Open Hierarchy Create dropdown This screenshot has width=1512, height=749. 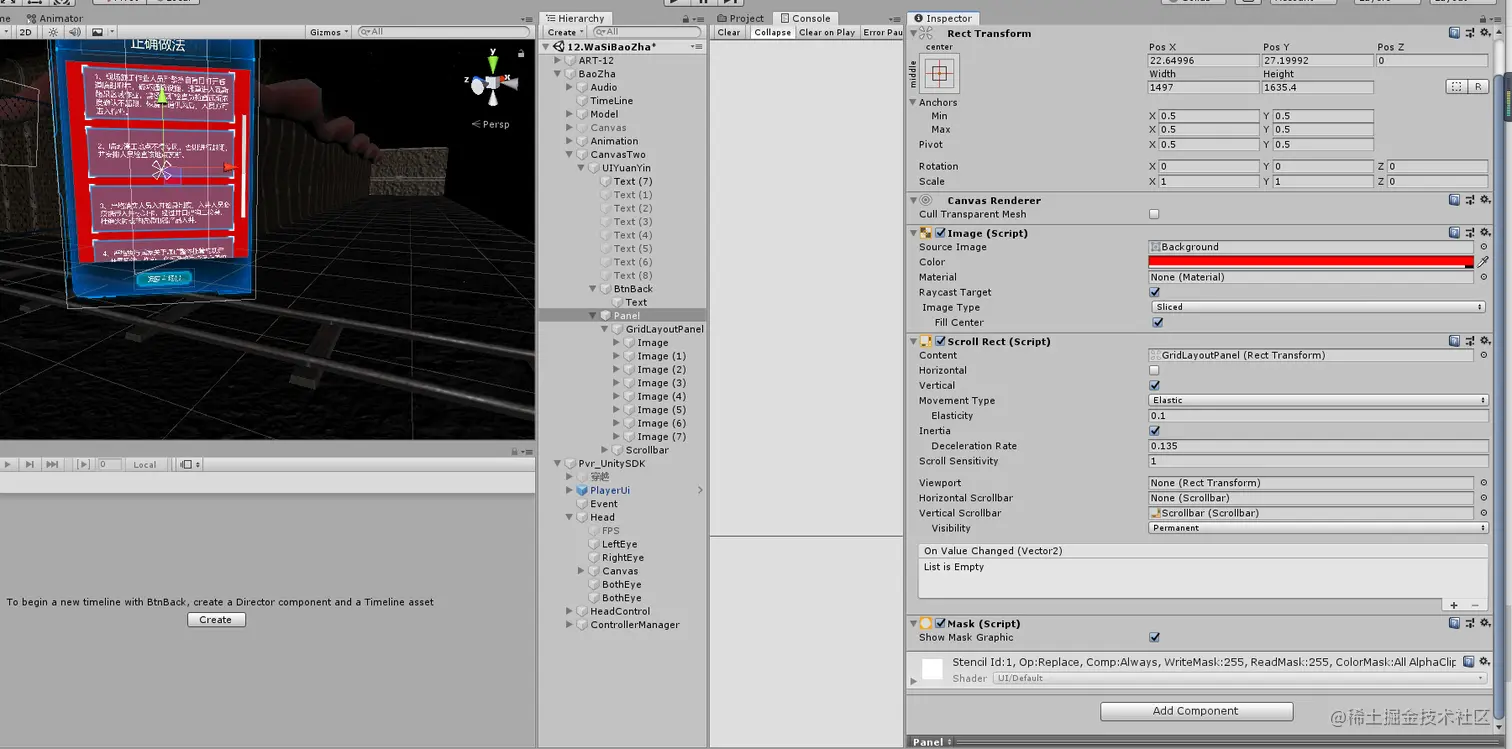click(x=565, y=32)
